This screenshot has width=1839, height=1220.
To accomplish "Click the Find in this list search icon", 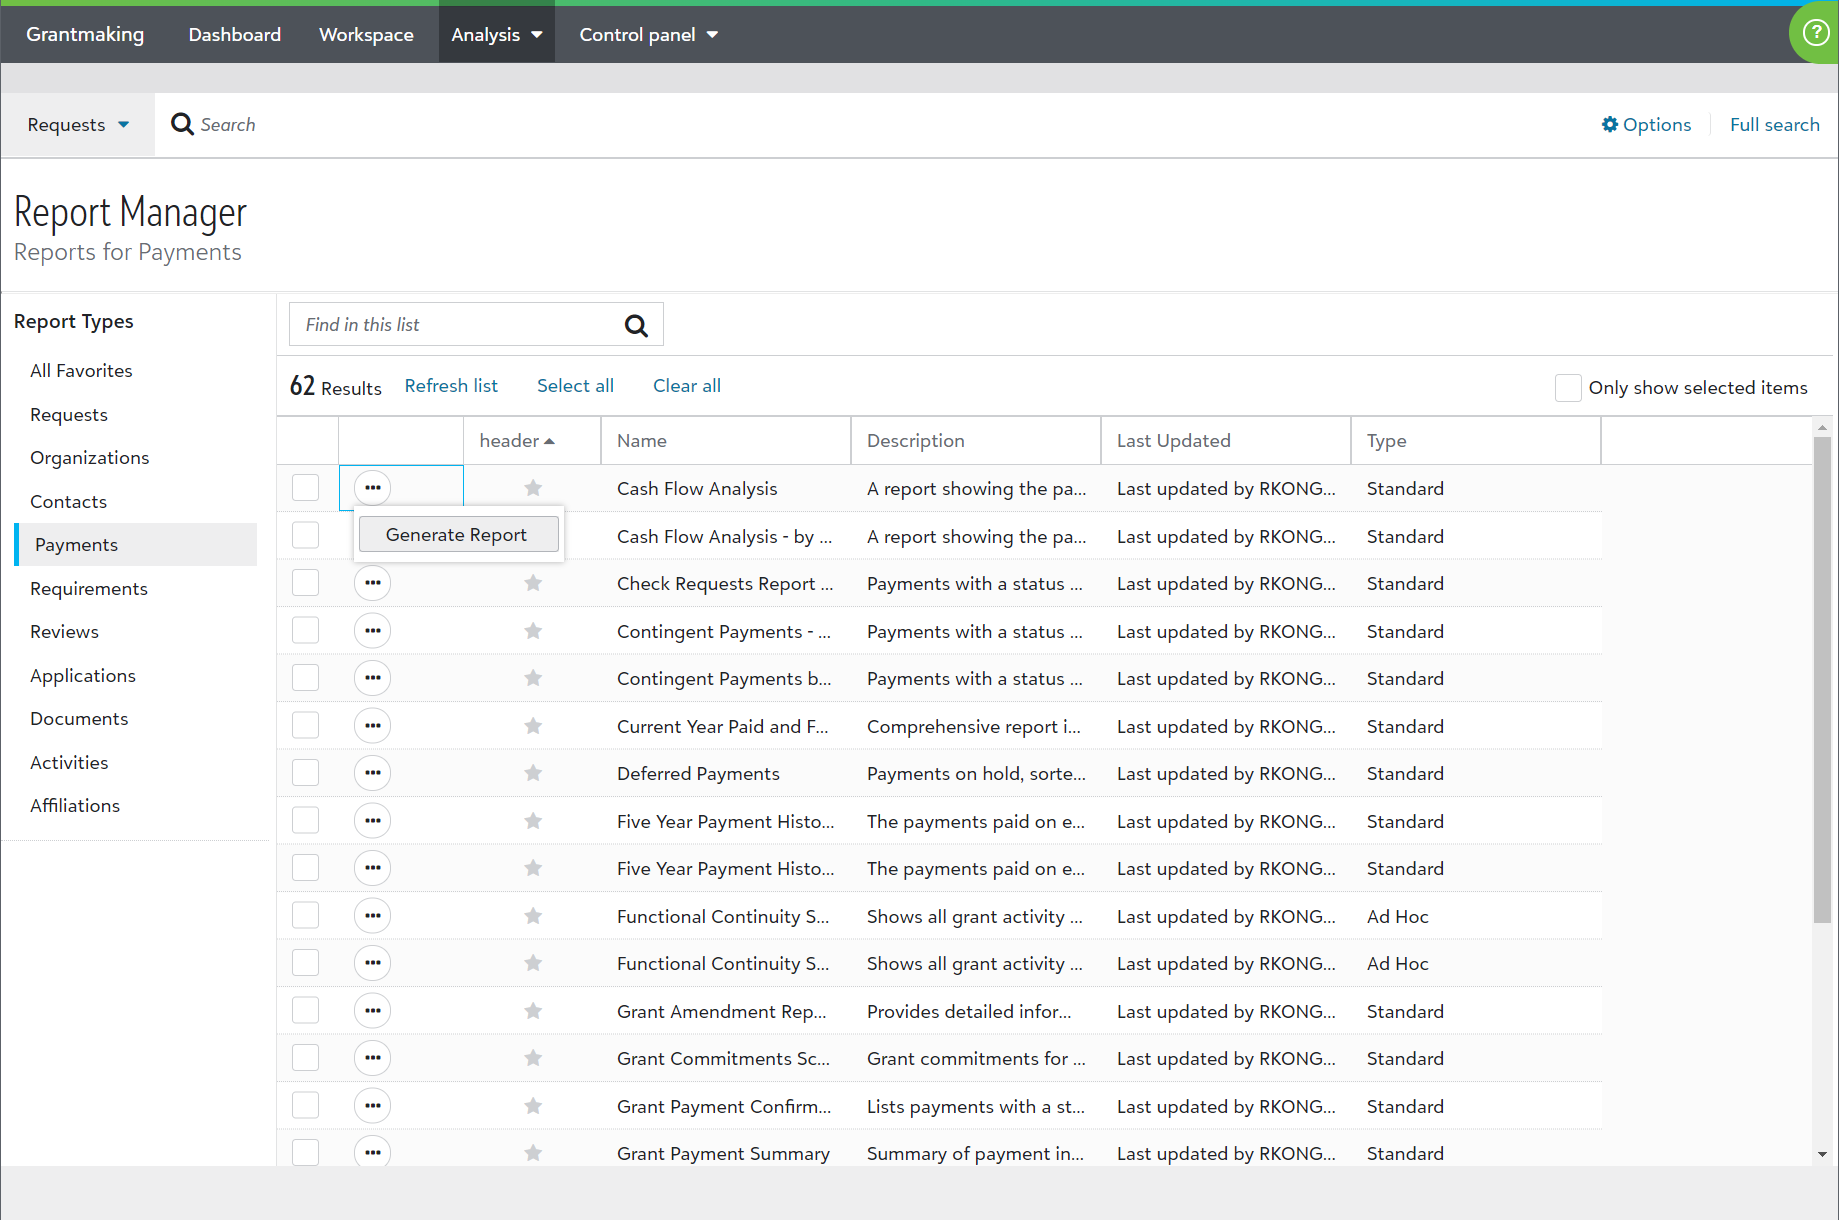I will point(636,325).
